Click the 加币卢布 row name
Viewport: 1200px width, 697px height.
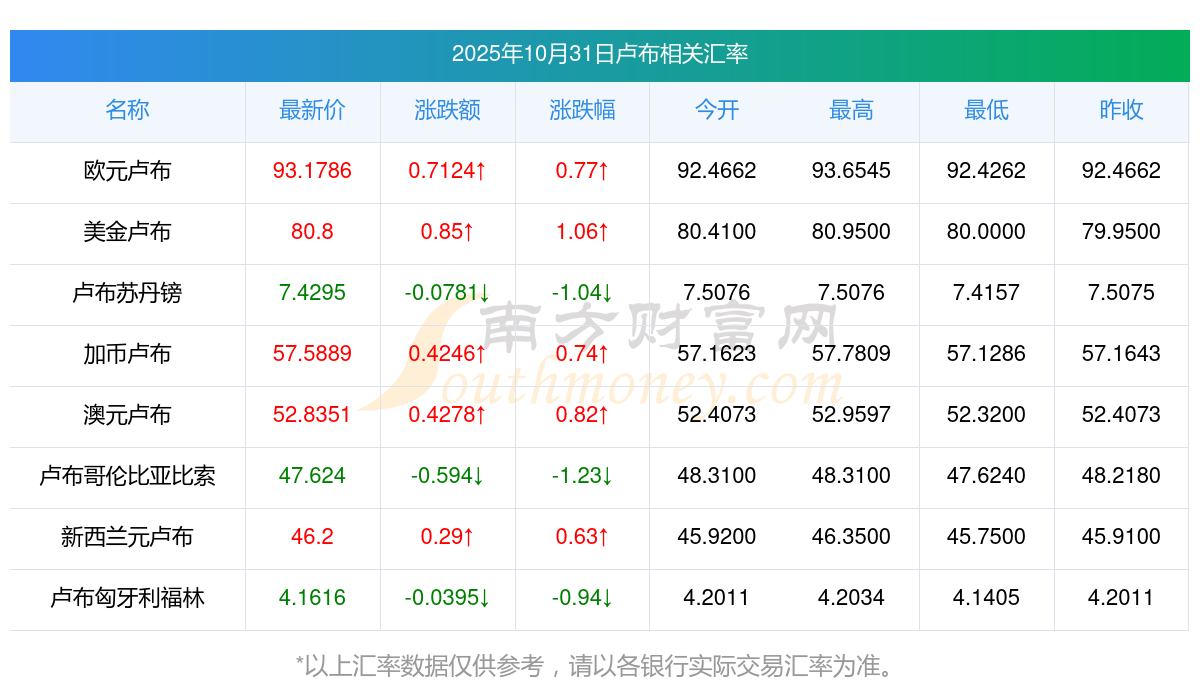pyautogui.click(x=127, y=354)
